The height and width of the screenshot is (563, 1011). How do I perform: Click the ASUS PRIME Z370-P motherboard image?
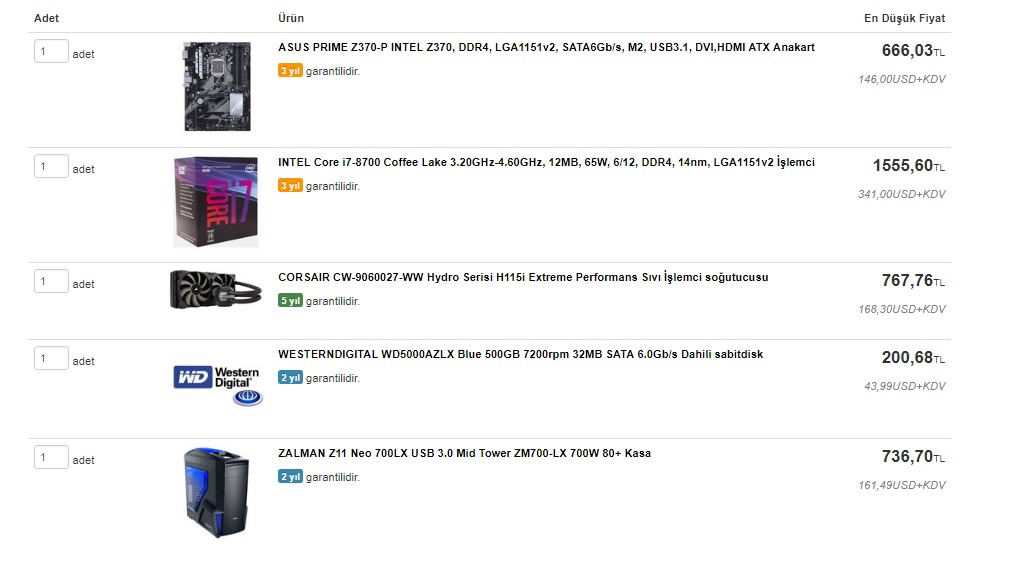(x=217, y=86)
